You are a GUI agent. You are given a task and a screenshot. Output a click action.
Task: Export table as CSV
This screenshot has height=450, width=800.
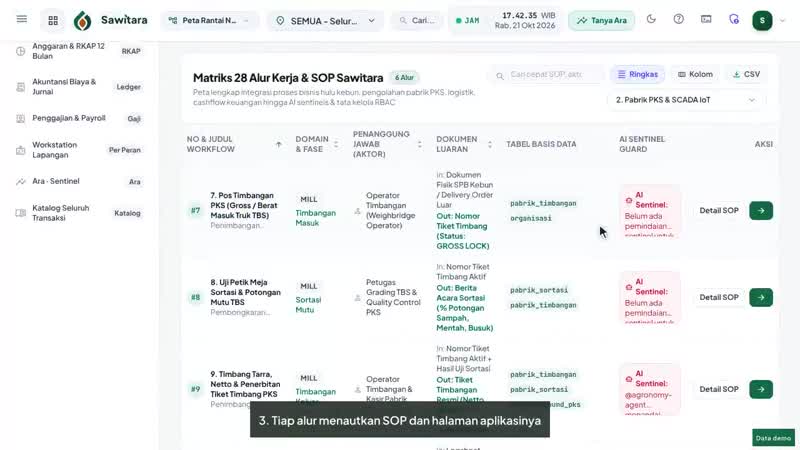point(746,74)
